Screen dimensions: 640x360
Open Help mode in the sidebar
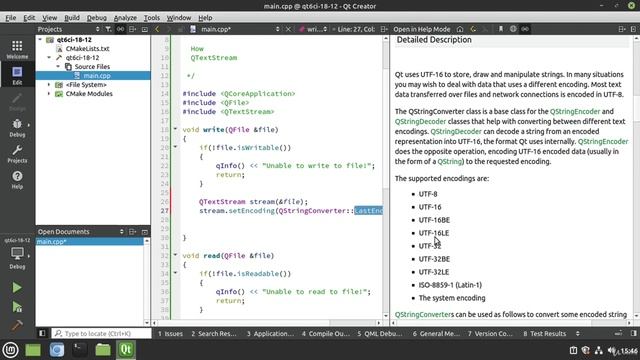click(x=17, y=180)
